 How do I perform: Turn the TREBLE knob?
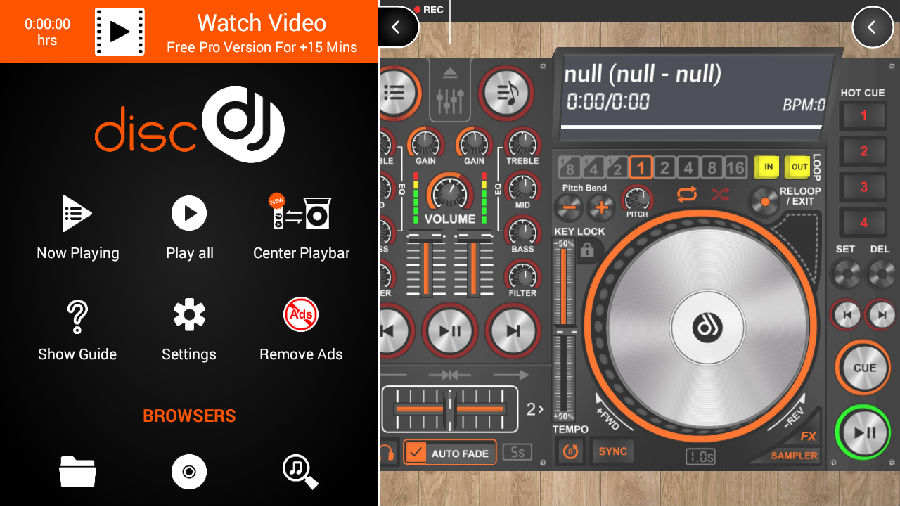click(522, 143)
